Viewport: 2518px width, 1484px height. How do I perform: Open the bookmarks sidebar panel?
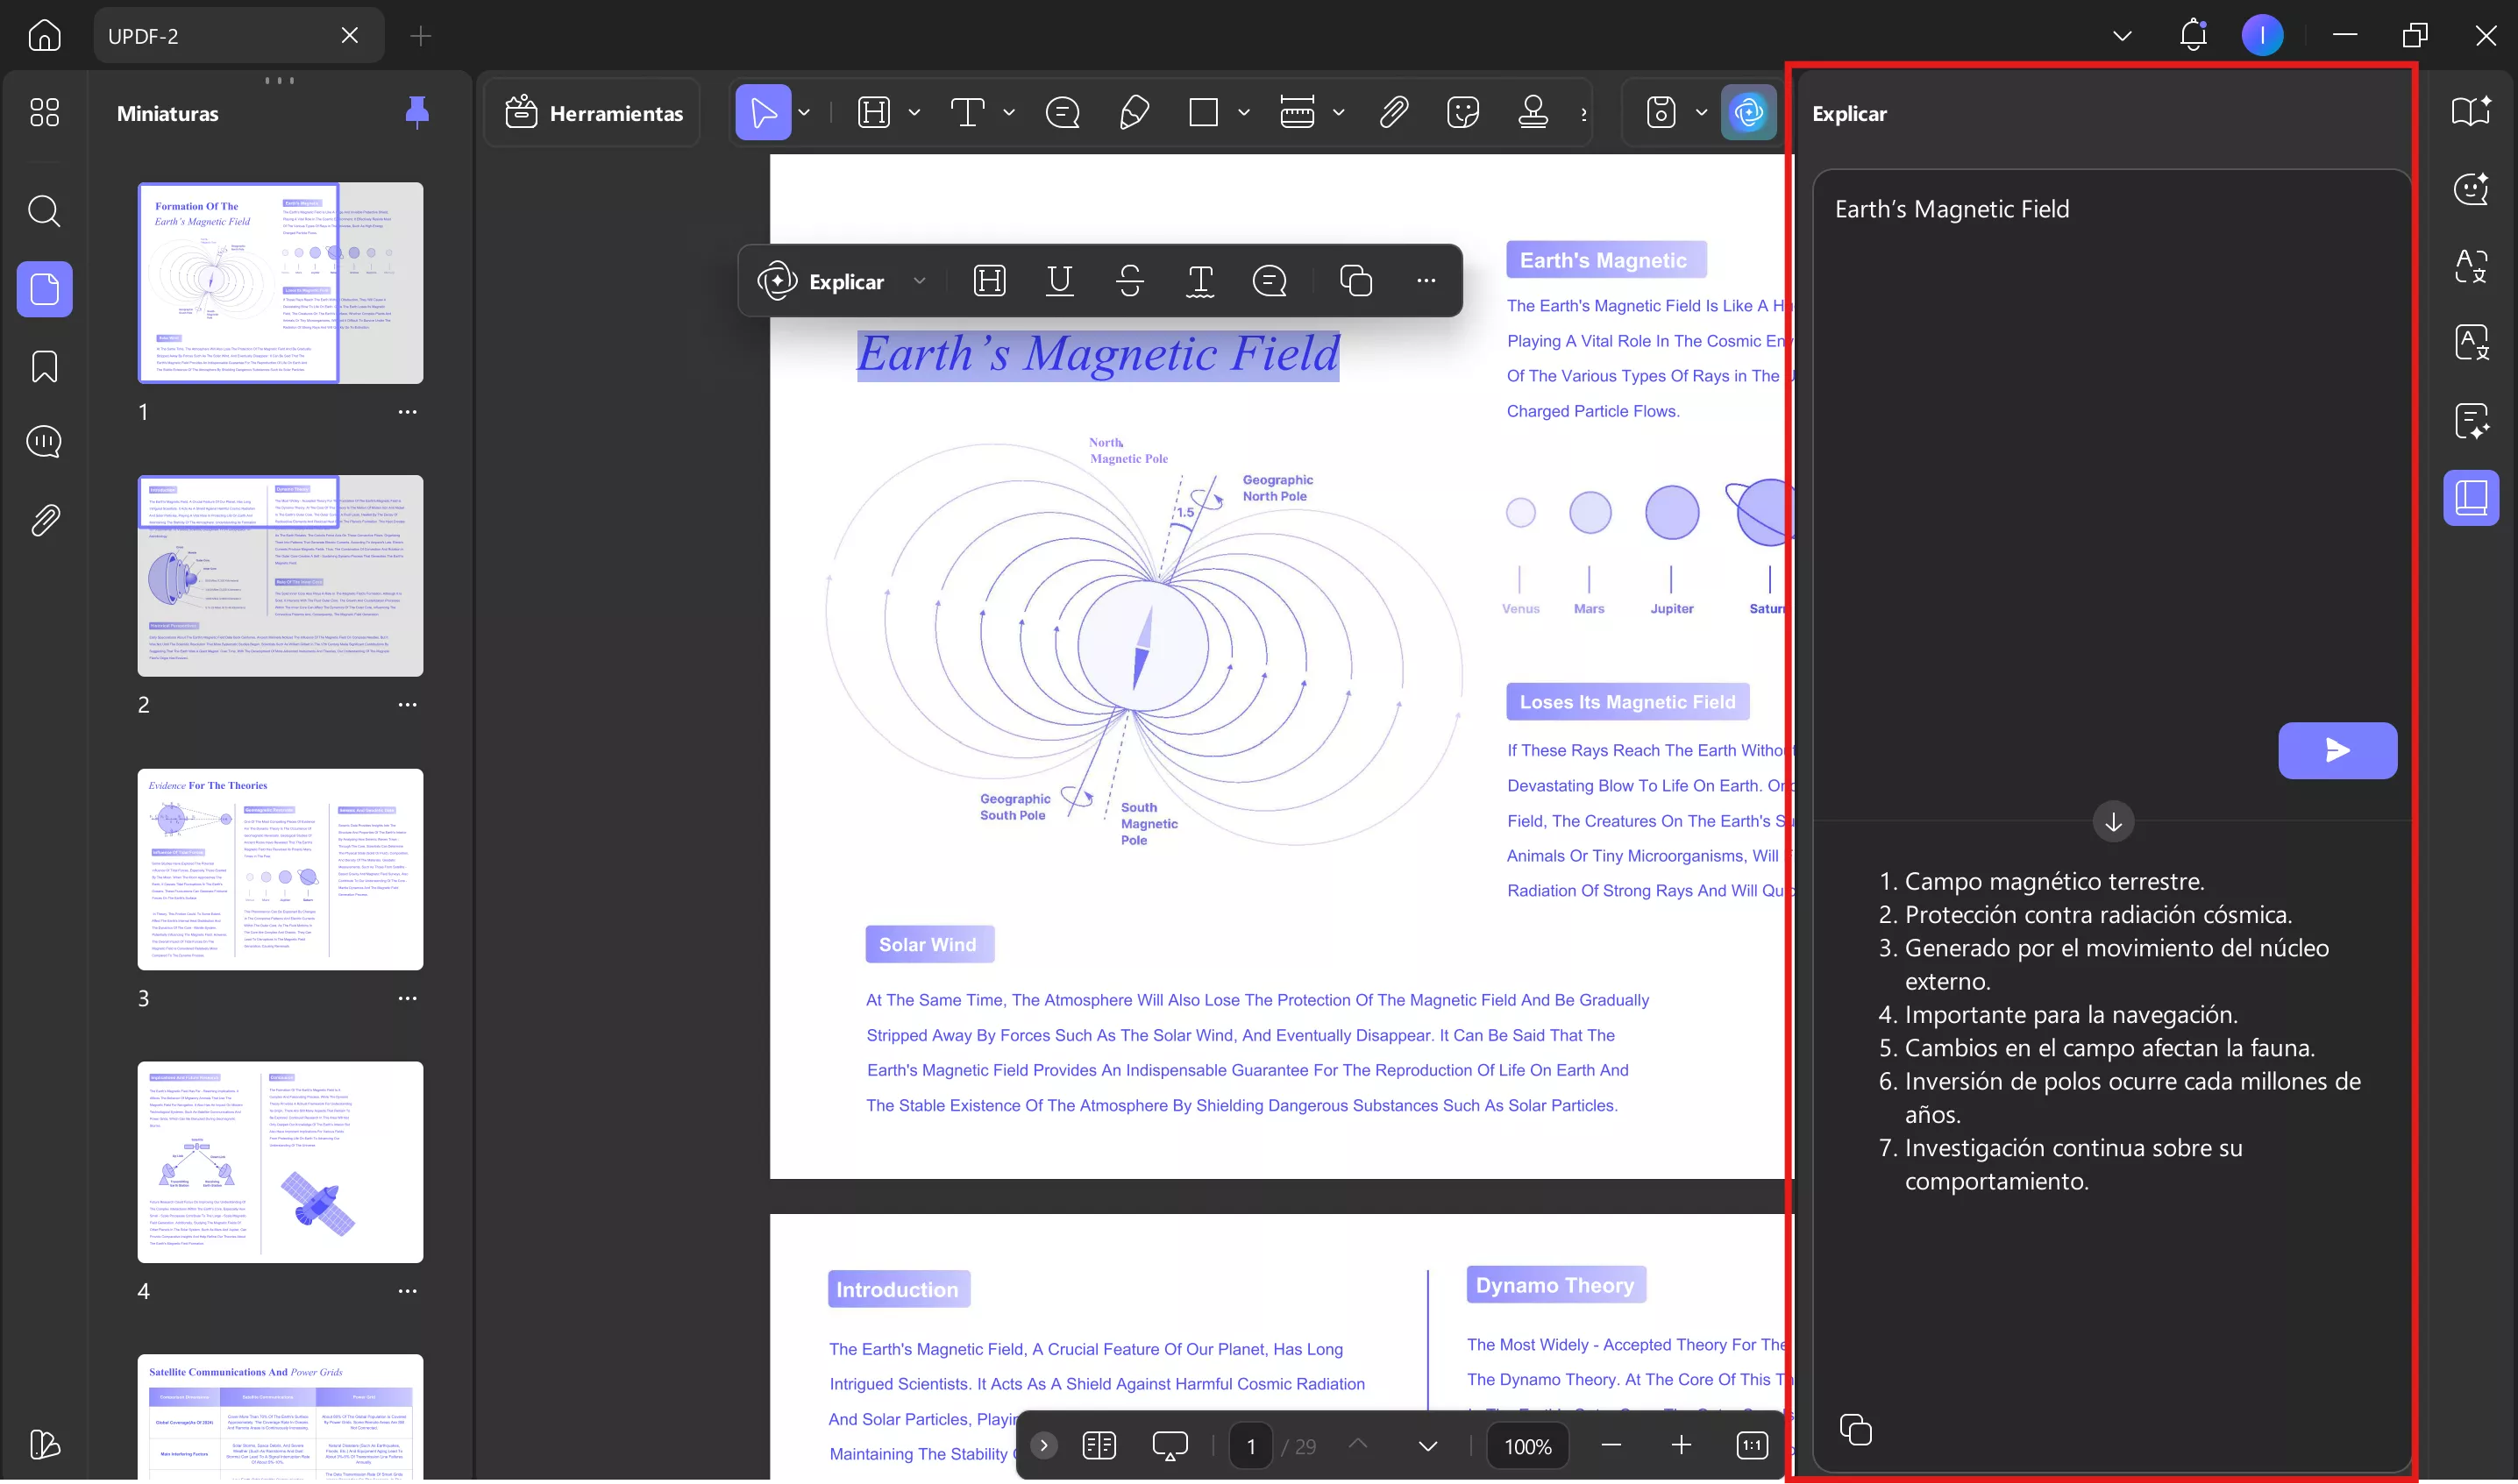pos(44,366)
